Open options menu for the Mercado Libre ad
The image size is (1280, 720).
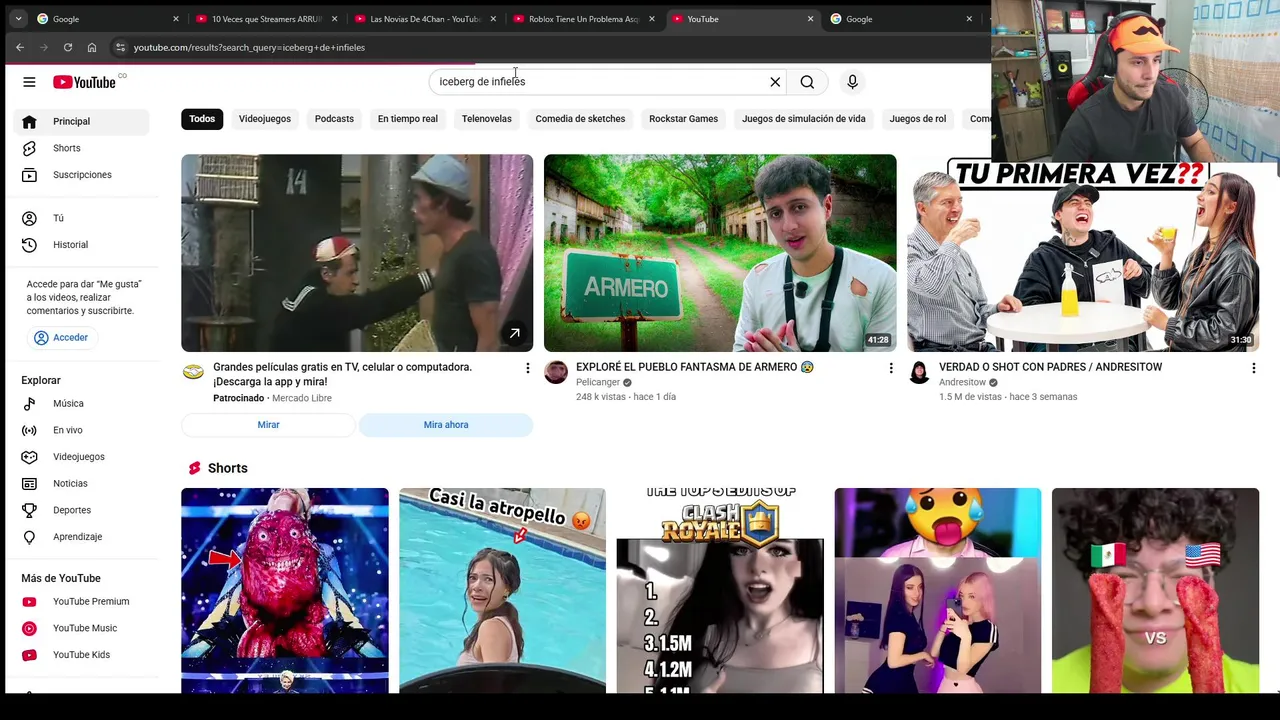(x=528, y=368)
